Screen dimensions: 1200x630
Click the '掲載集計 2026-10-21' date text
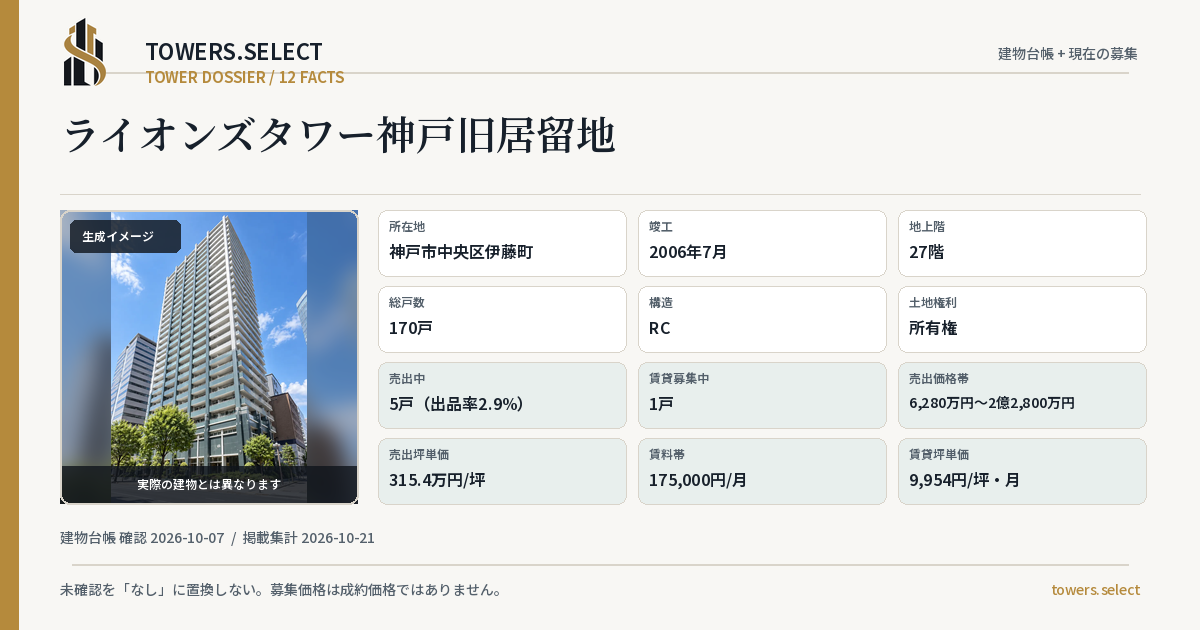(309, 538)
